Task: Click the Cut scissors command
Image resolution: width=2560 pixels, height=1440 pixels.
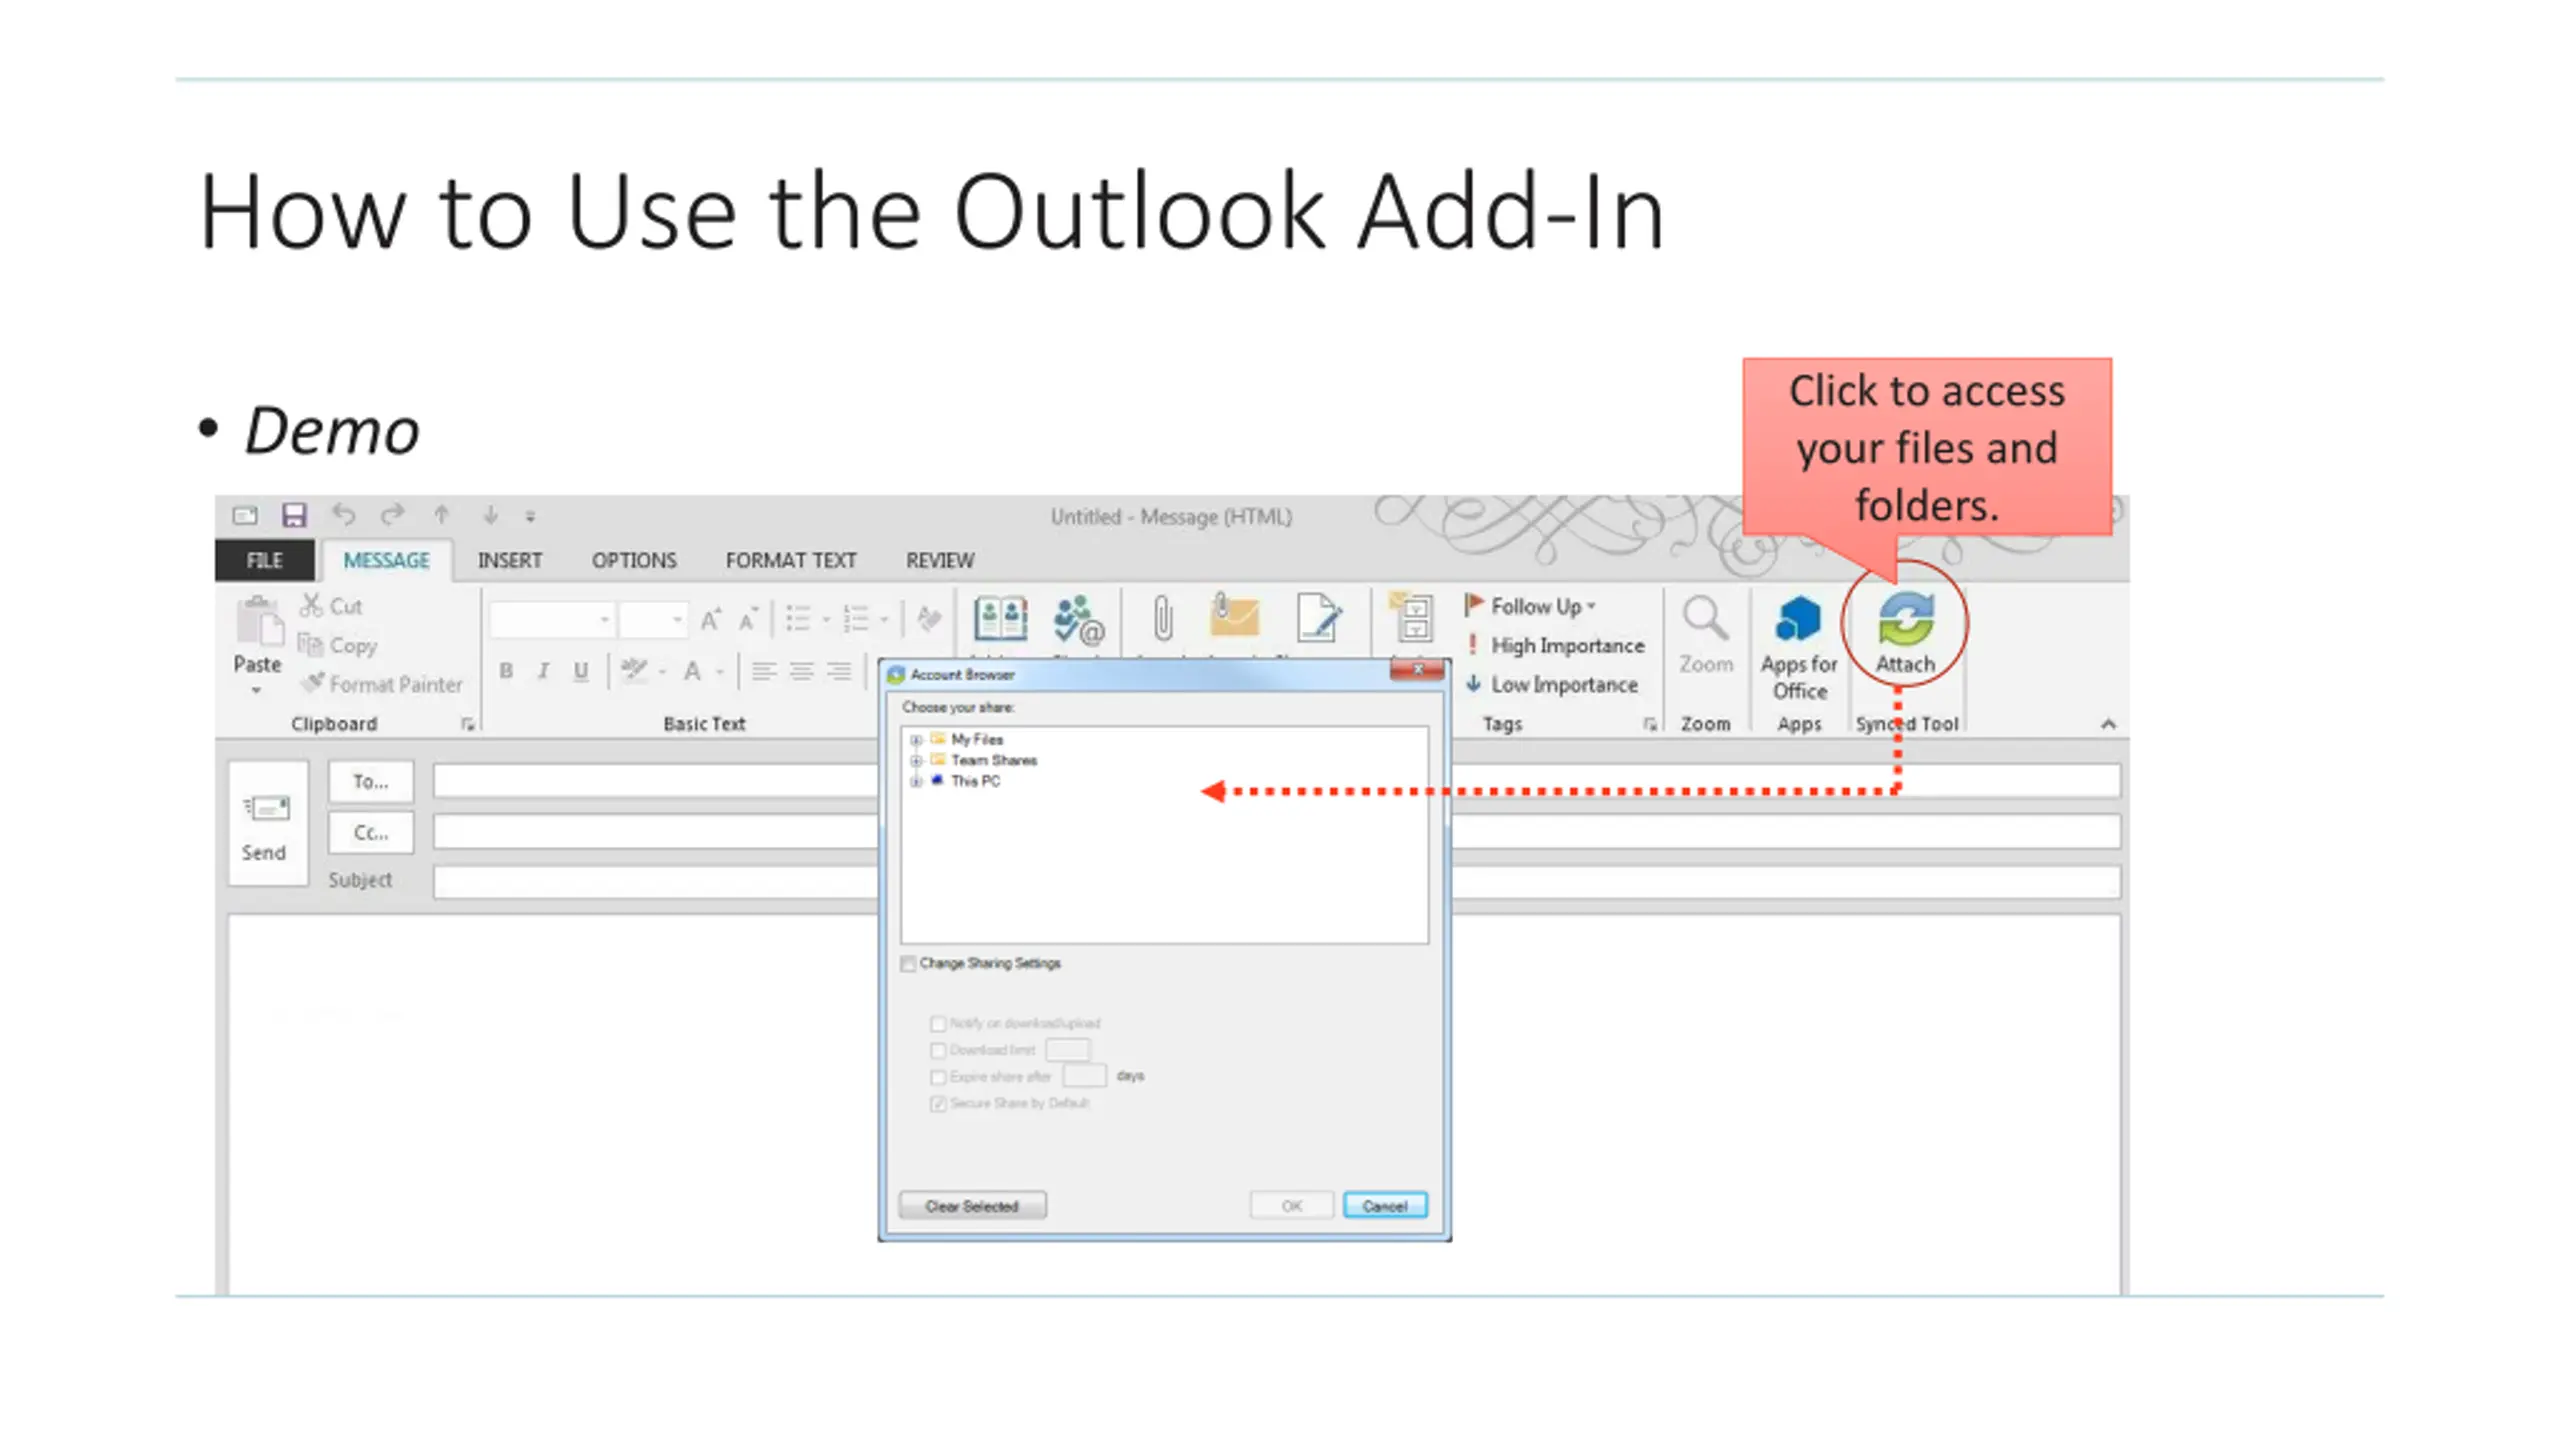Action: tap(332, 605)
